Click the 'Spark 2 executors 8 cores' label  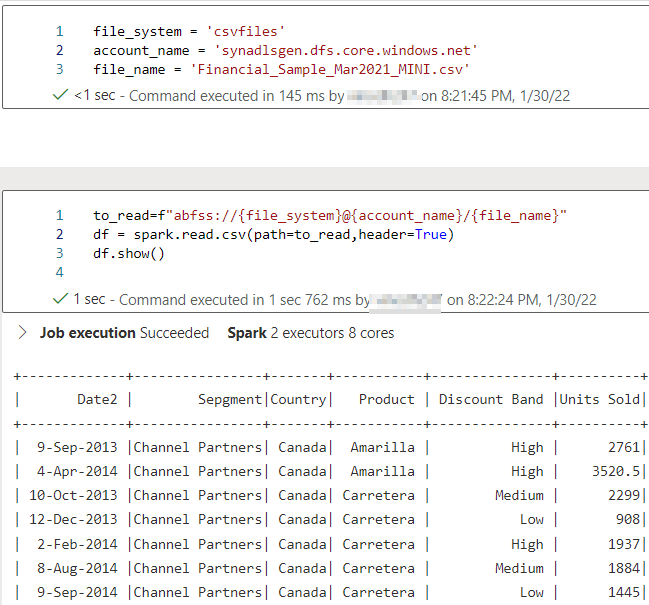pyautogui.click(x=310, y=333)
